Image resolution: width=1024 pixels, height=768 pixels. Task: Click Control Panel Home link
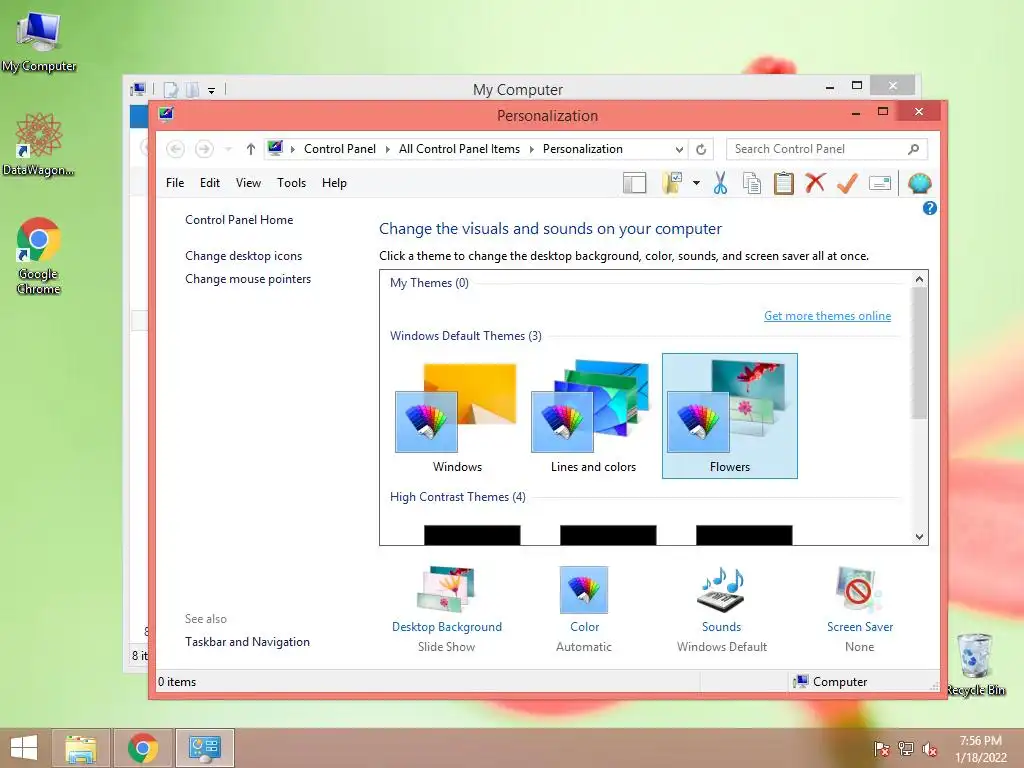click(x=239, y=220)
